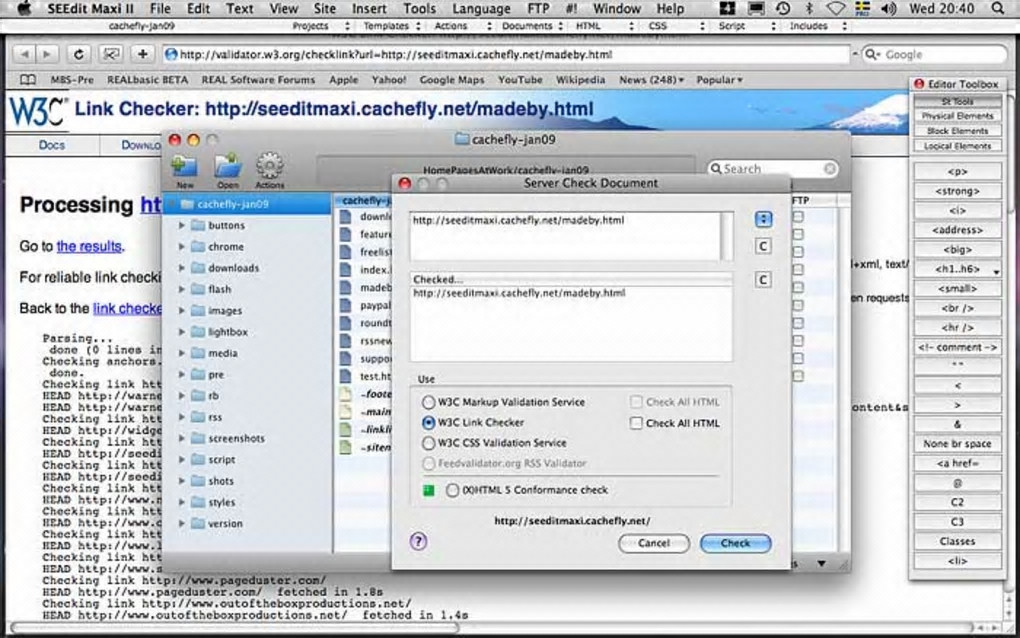1020x638 pixels.
Task: Click the Google search field
Action: [x=934, y=55]
